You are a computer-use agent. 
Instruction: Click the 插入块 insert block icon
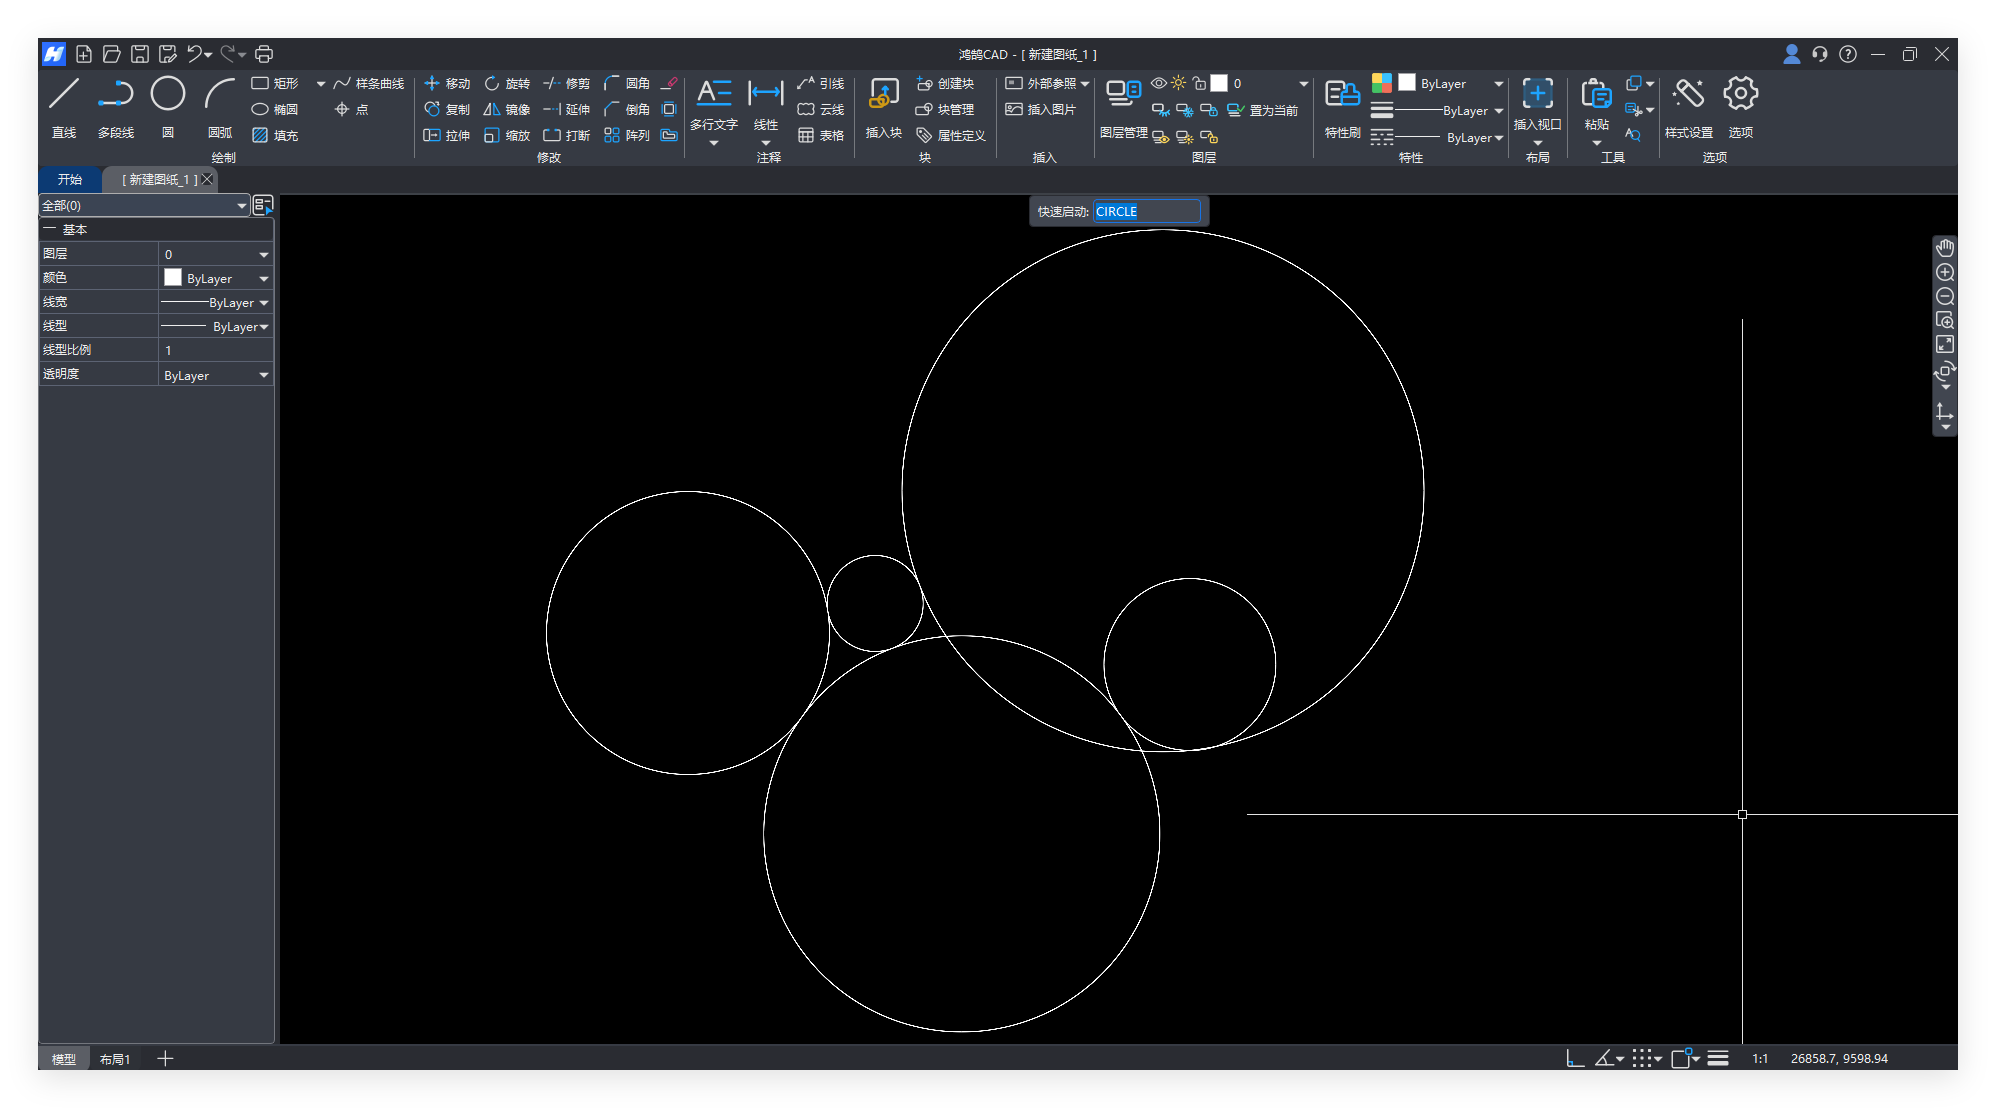(x=883, y=95)
